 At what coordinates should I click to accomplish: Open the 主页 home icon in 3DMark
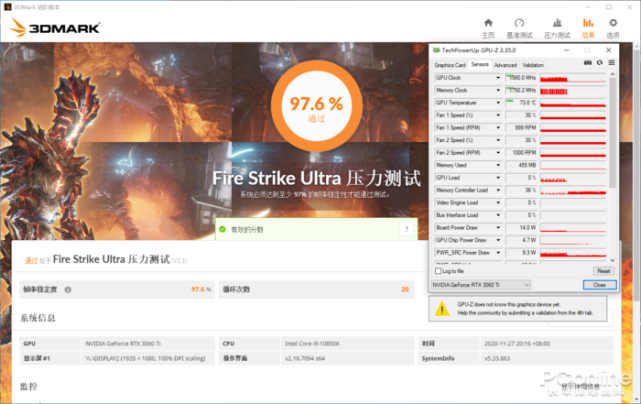point(488,23)
